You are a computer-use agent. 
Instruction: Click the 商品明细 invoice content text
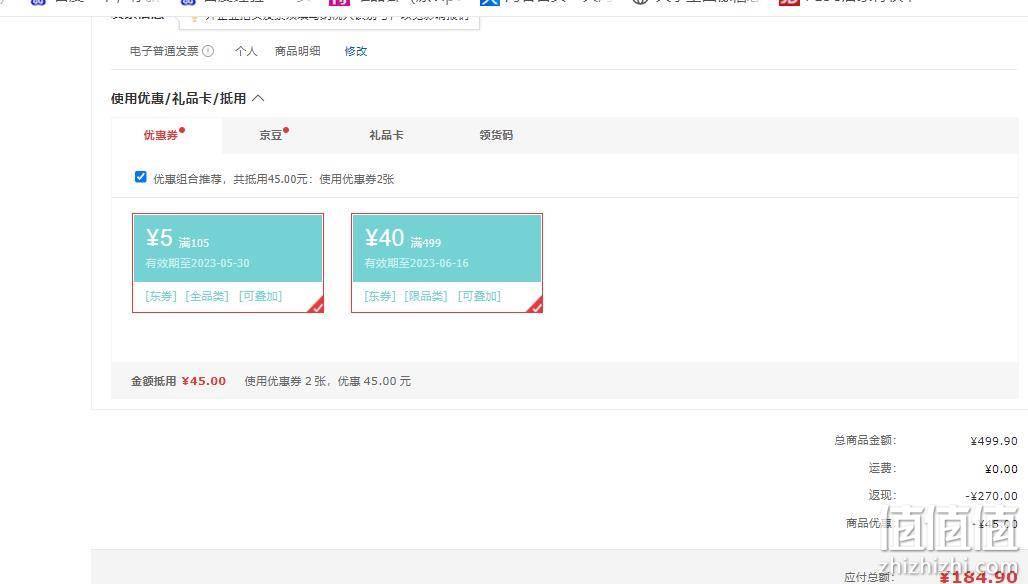(298, 51)
